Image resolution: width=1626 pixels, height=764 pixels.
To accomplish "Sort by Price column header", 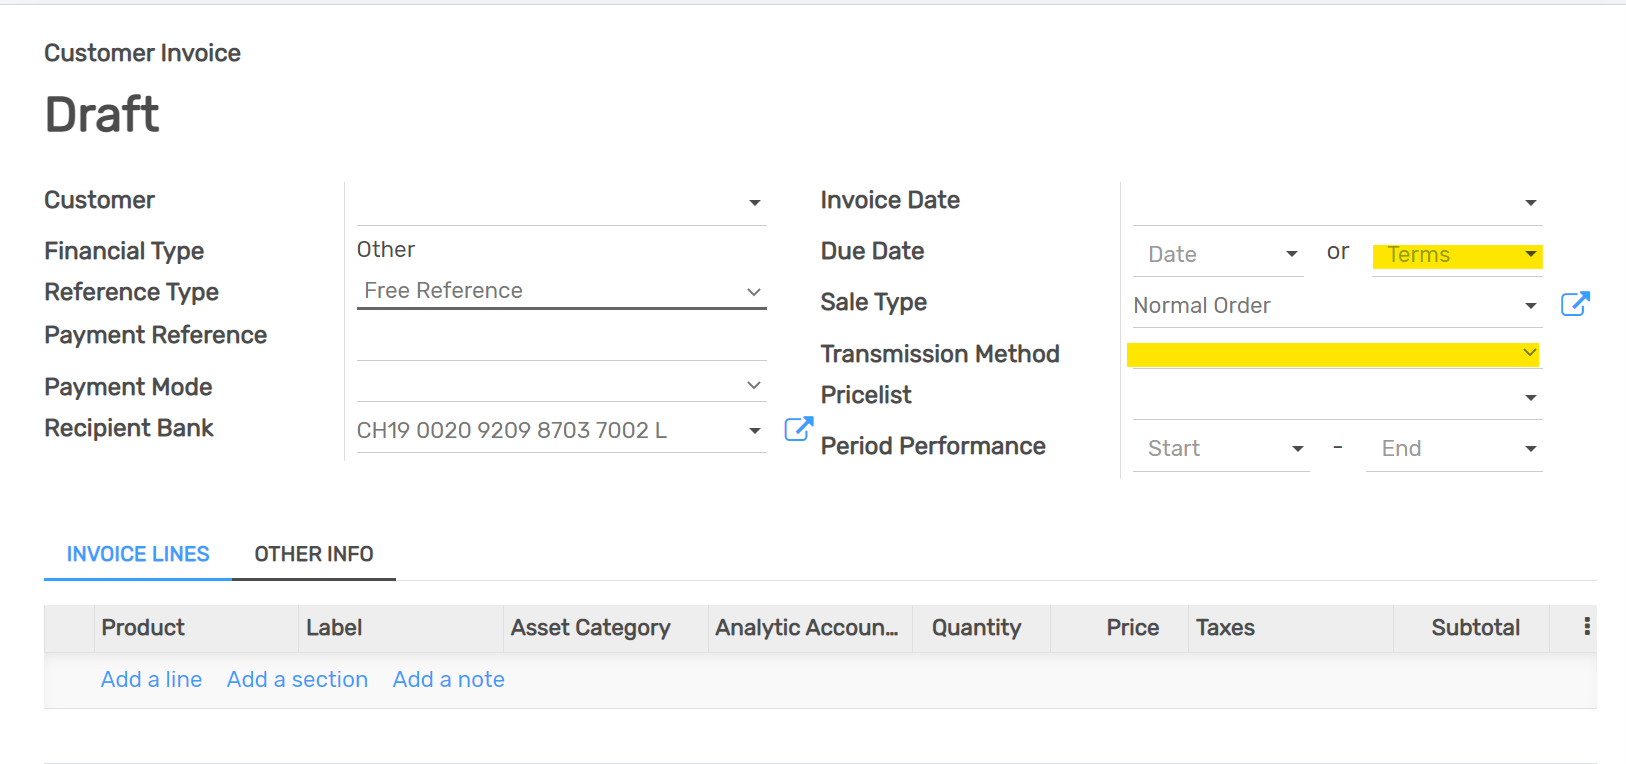I will [1120, 628].
